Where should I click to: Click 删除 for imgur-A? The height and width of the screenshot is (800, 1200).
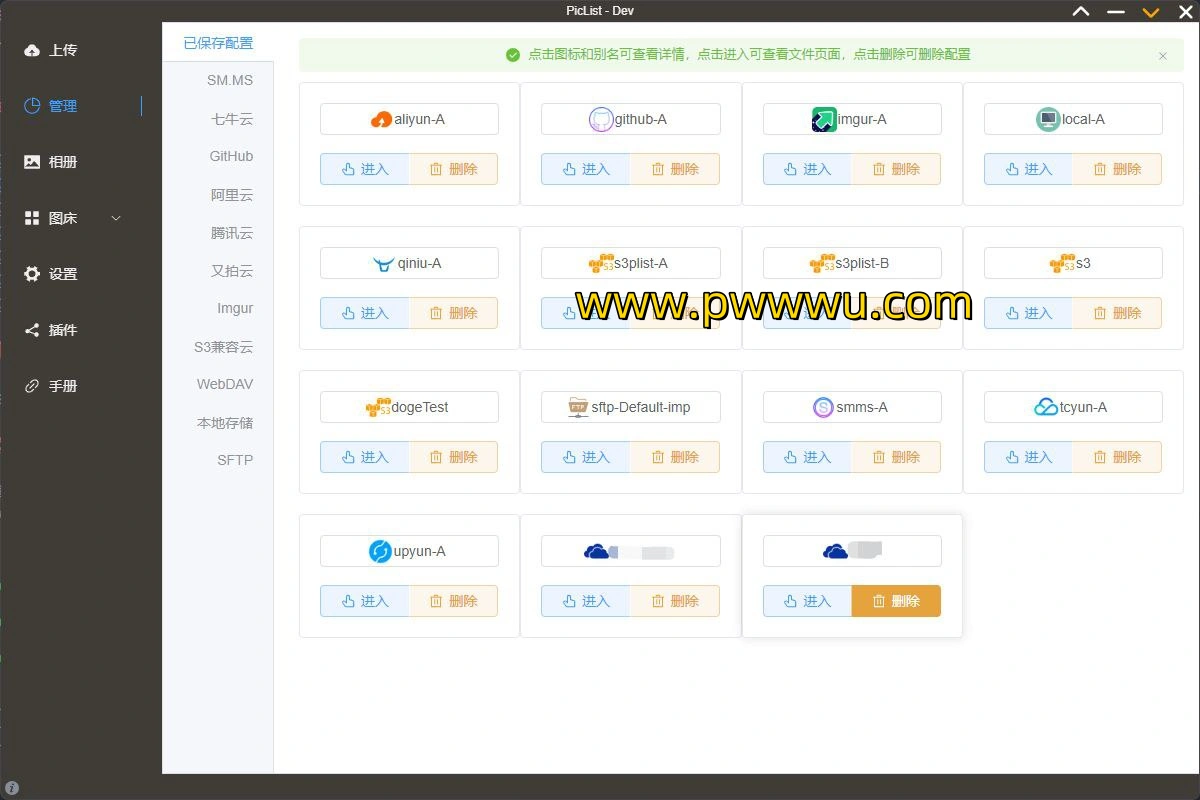pyautogui.click(x=896, y=169)
